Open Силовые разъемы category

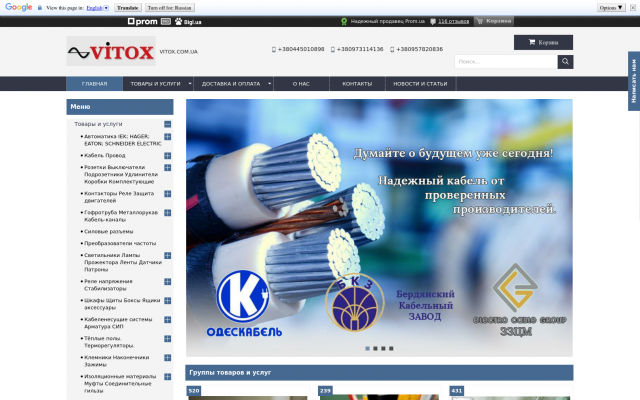point(109,231)
